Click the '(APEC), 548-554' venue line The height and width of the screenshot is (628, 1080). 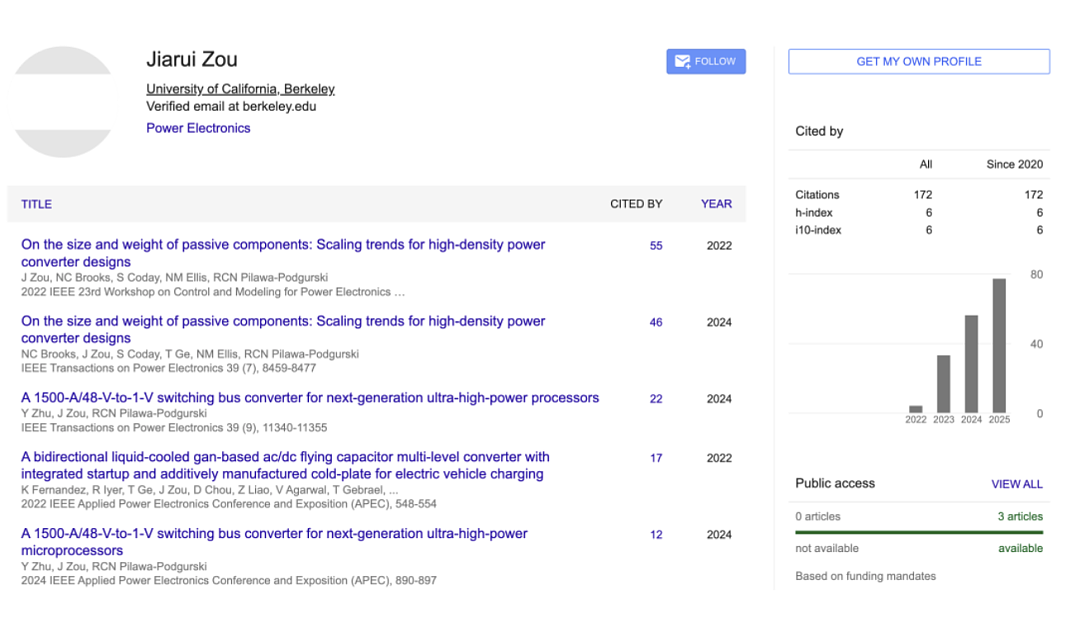pos(229,504)
